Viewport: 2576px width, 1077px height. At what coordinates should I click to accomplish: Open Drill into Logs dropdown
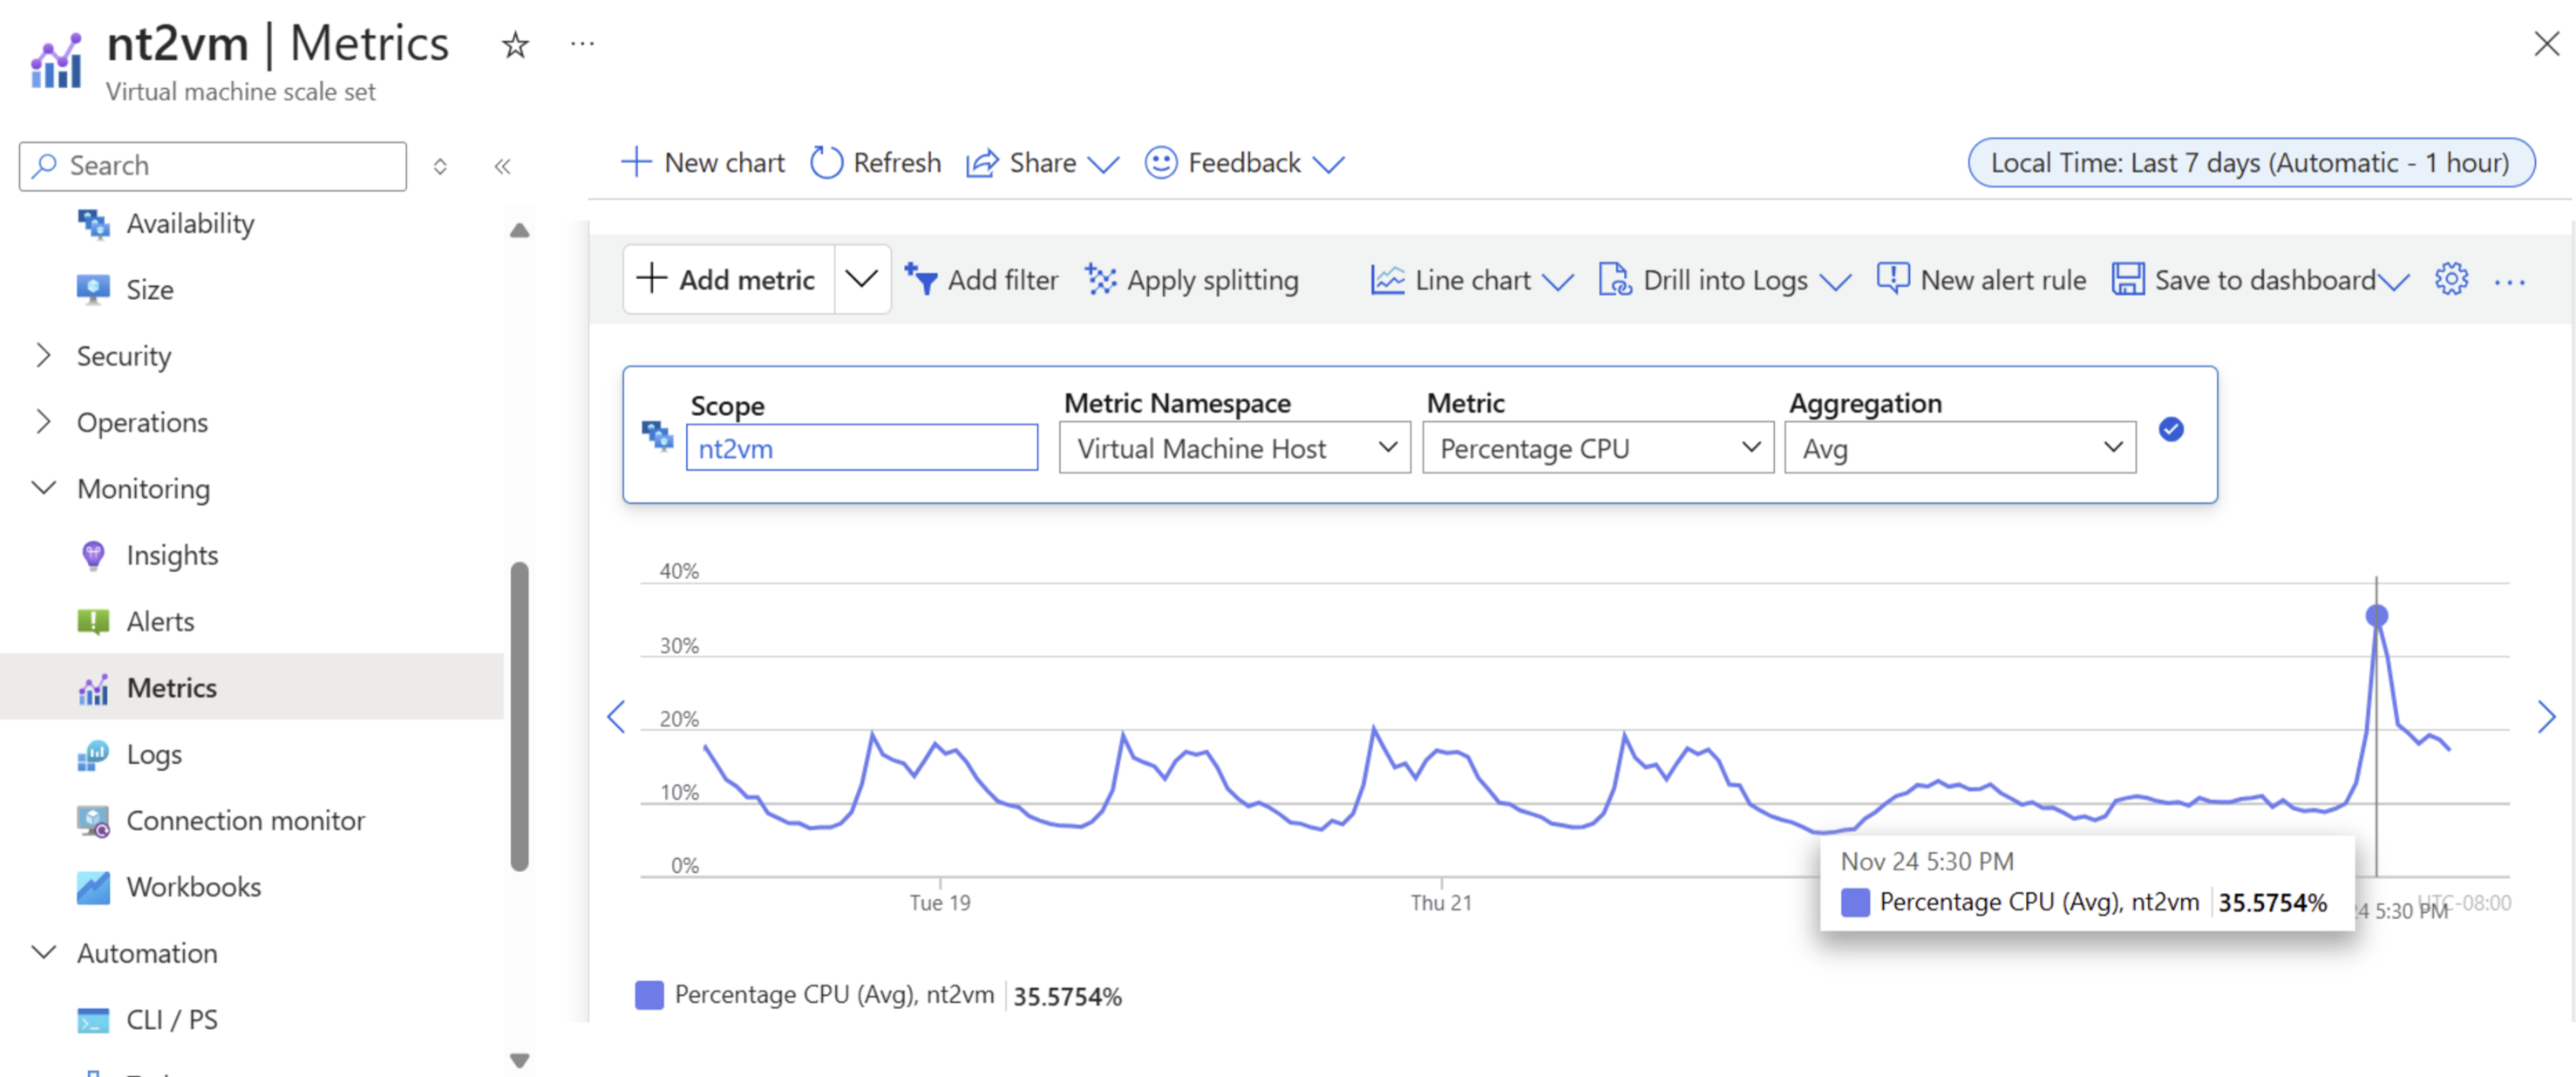[1724, 280]
